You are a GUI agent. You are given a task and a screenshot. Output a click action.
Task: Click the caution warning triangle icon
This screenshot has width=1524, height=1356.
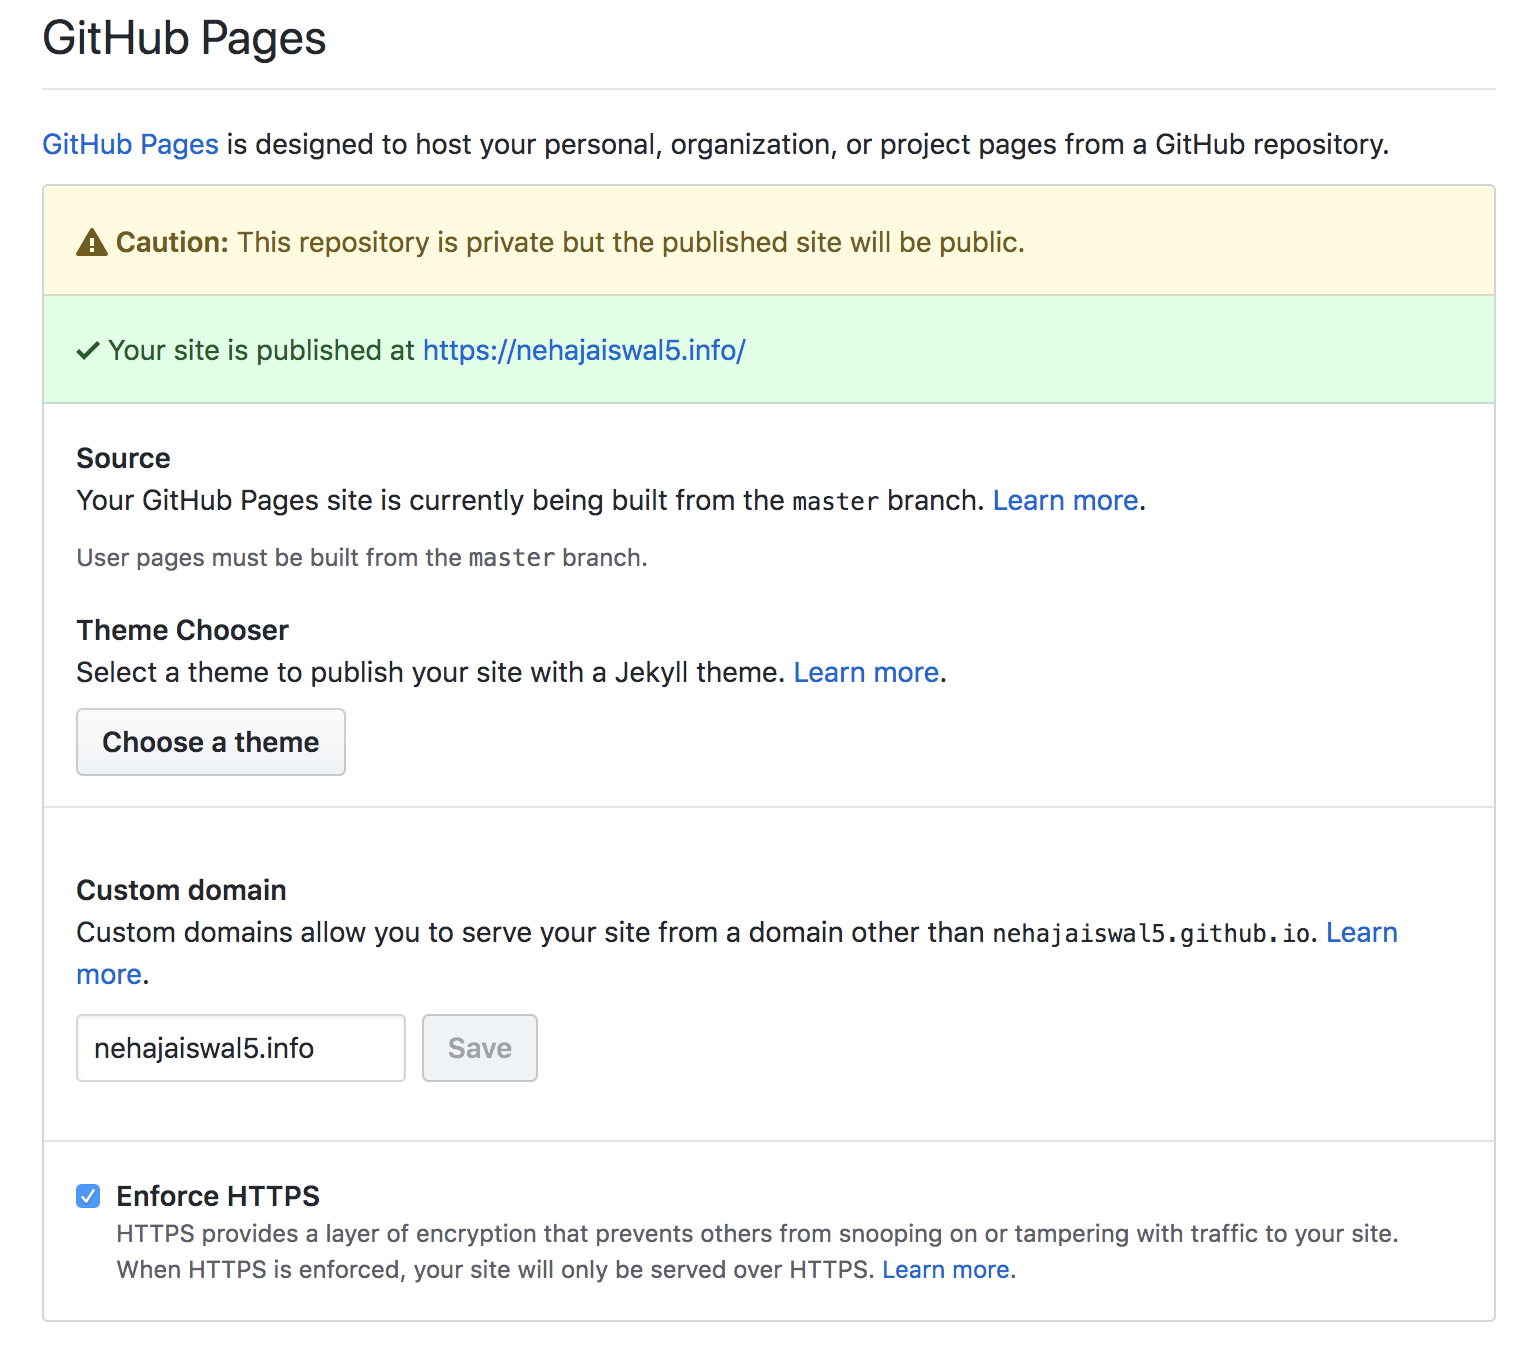[92, 242]
